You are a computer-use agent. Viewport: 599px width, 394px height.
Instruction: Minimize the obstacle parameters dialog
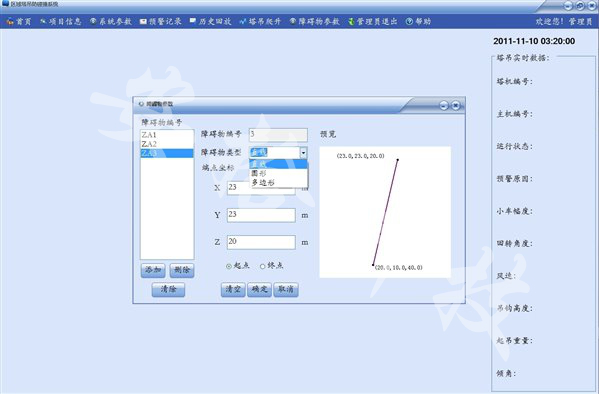coord(444,105)
